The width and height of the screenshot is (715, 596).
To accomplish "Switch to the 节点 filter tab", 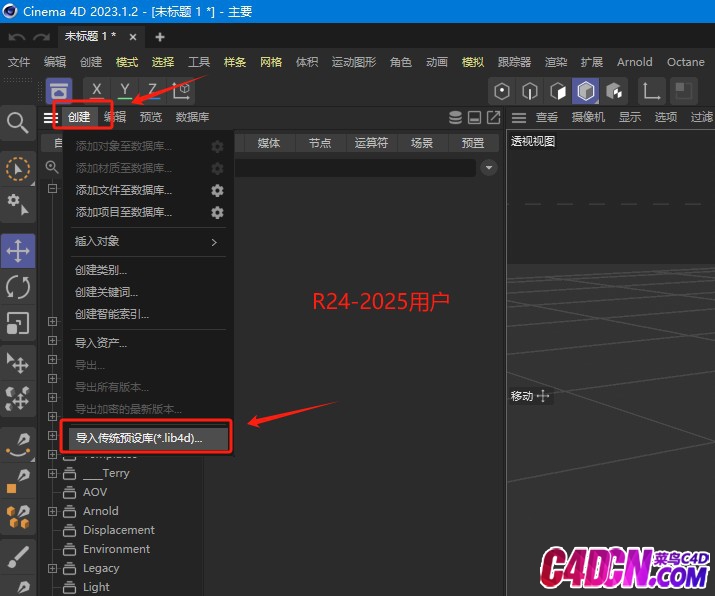I will (320, 143).
